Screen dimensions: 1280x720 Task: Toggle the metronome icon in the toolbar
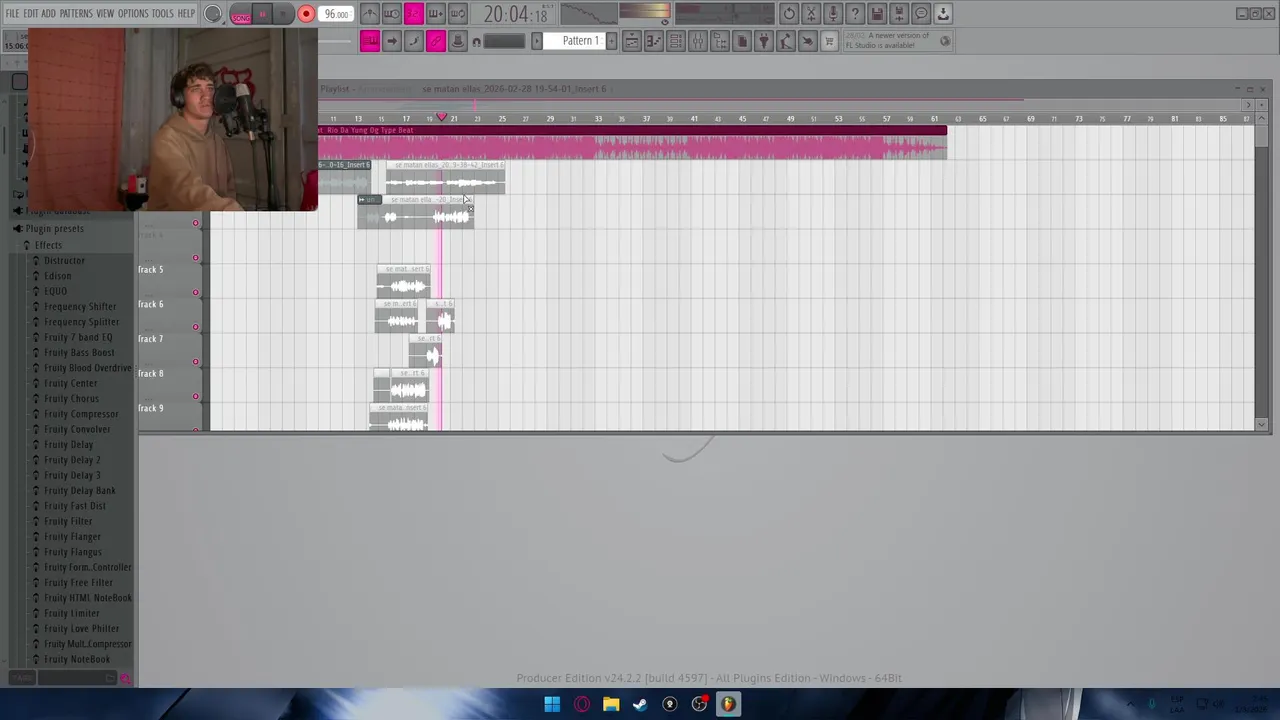[370, 14]
